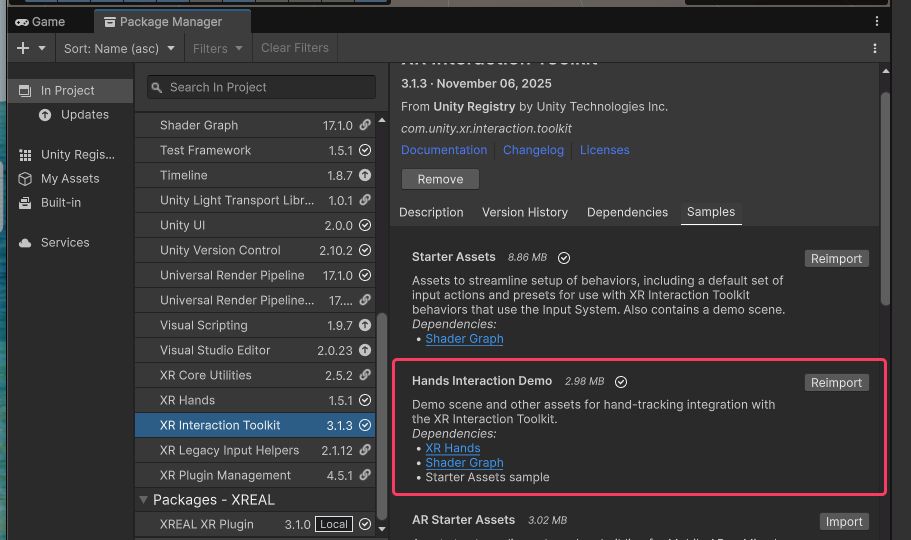911x540 pixels.
Task: Click the Remove package button
Action: [x=440, y=179]
